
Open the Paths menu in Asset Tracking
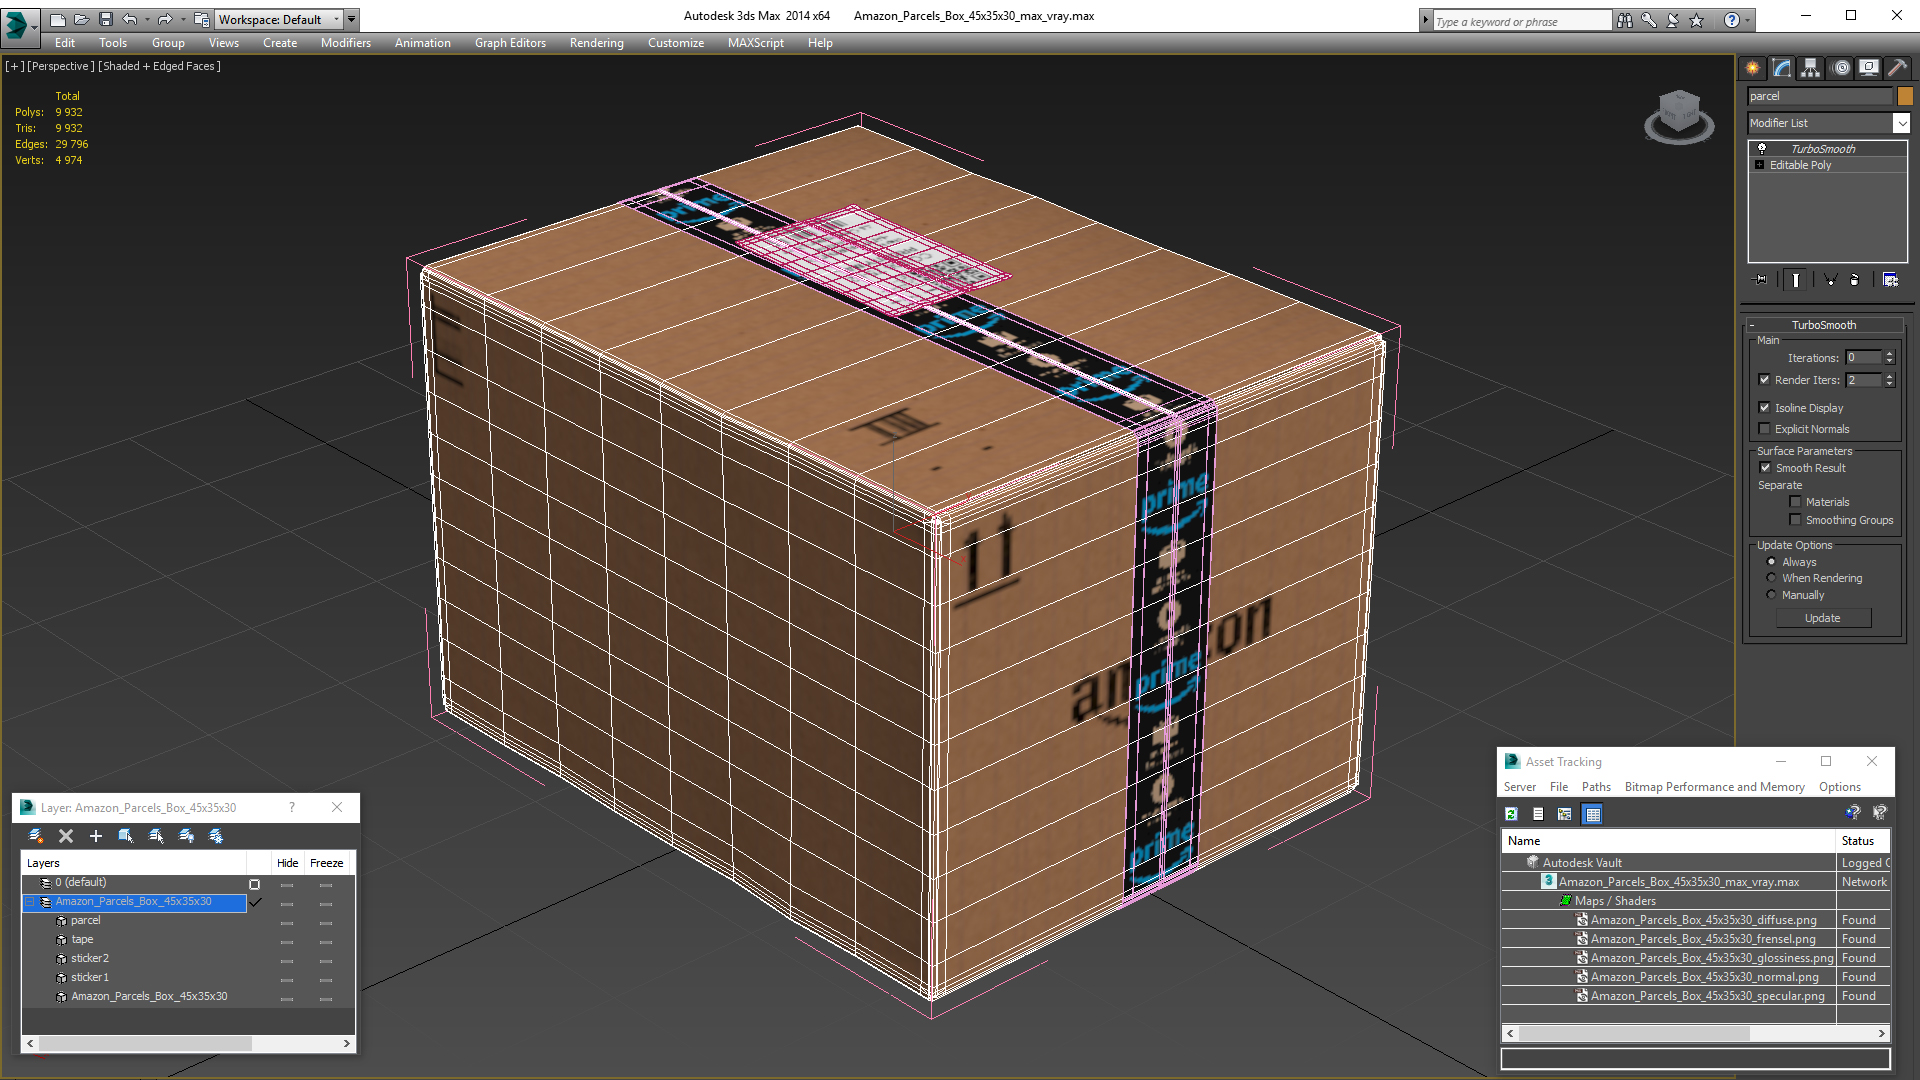(1596, 787)
